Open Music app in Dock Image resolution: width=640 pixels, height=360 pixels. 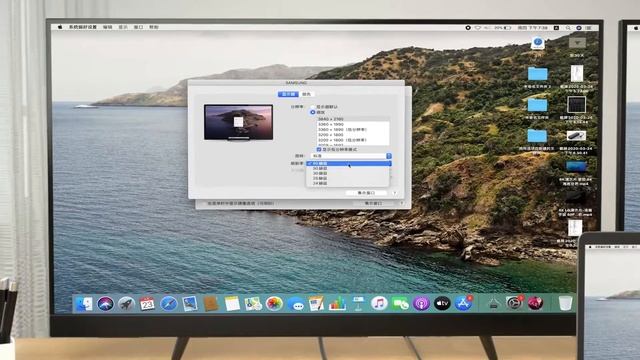379,304
